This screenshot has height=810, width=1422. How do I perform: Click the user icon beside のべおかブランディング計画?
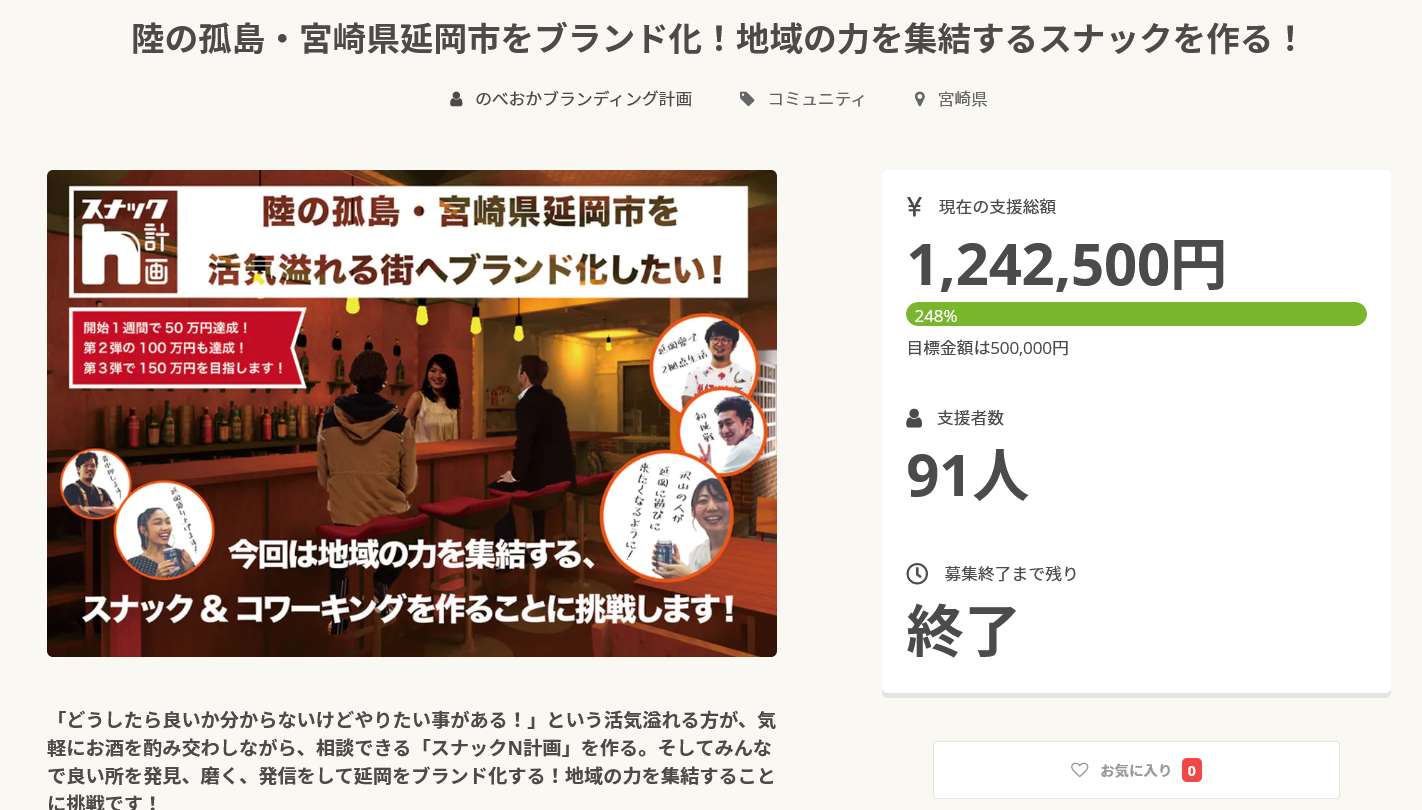pyautogui.click(x=456, y=99)
